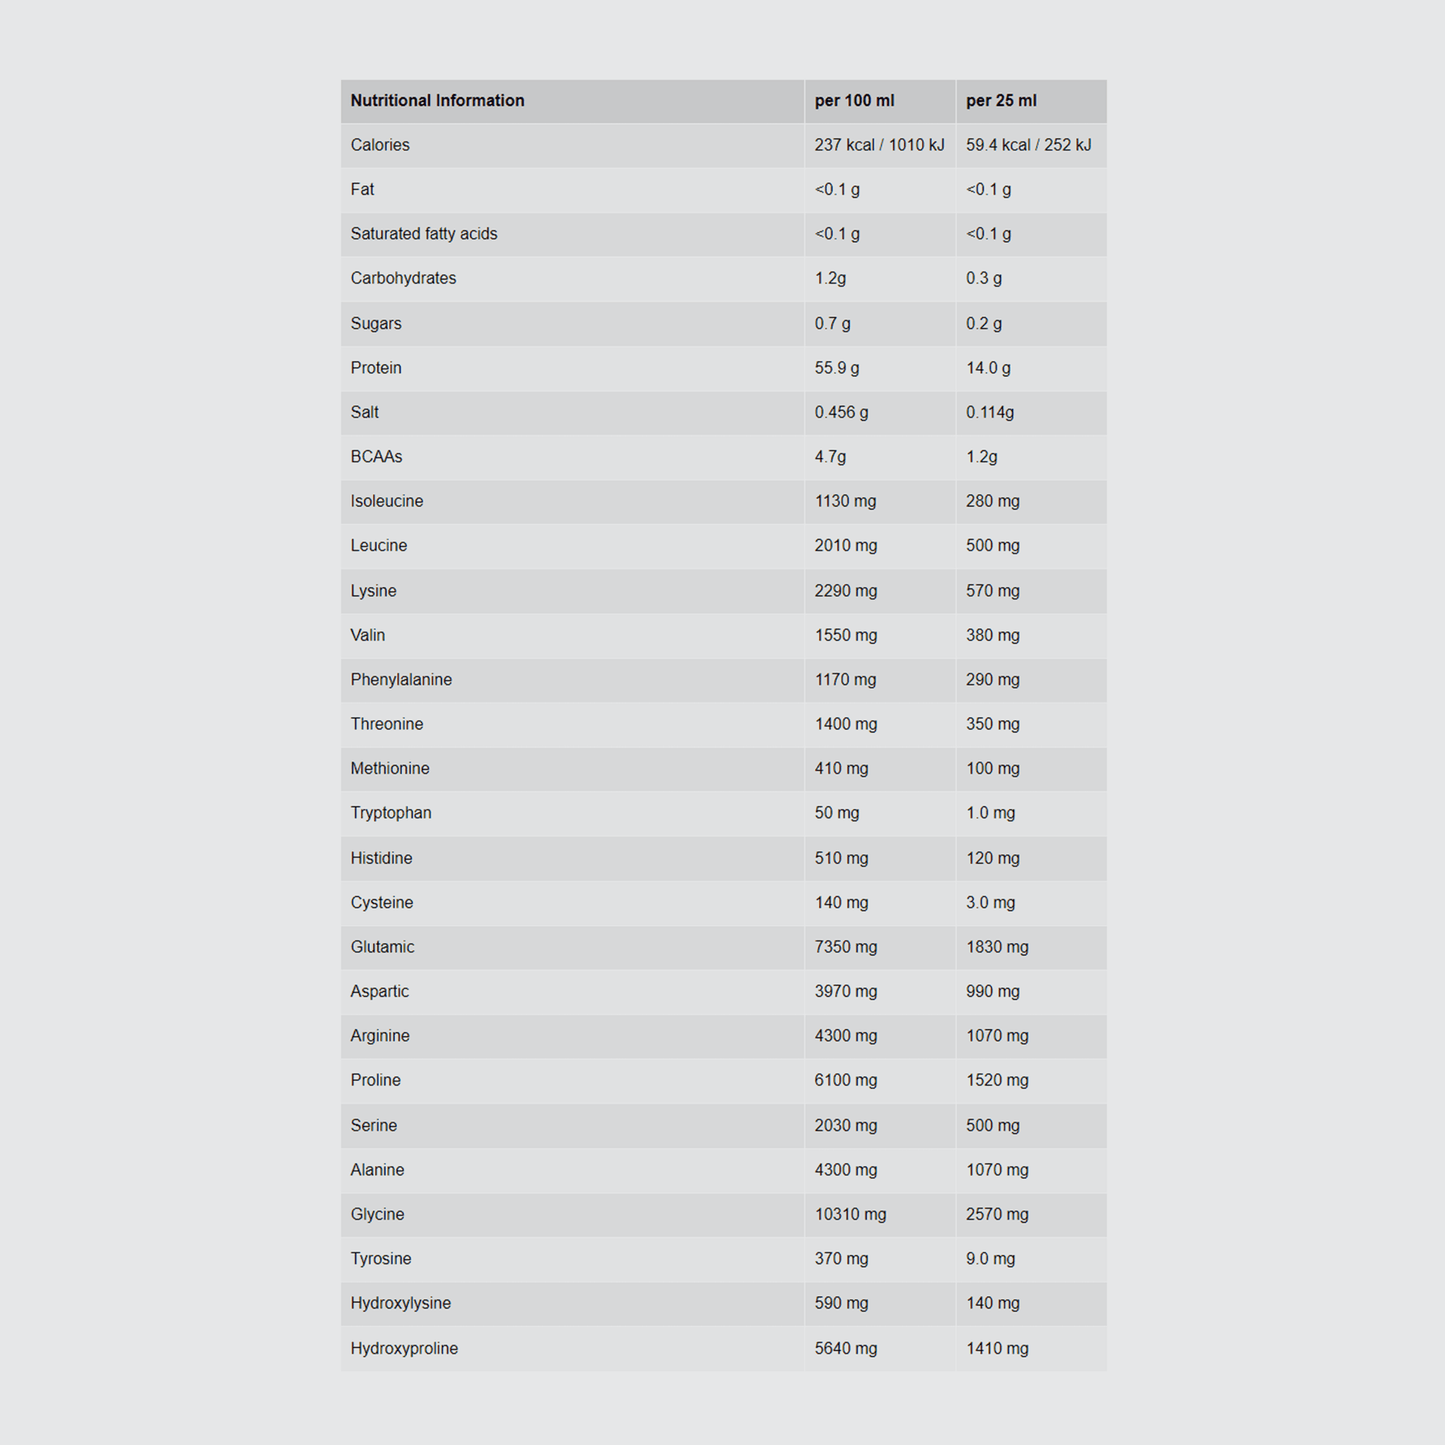This screenshot has height=1445, width=1445.
Task: Click the Proline 1520 mg value
Action: coord(997,1080)
